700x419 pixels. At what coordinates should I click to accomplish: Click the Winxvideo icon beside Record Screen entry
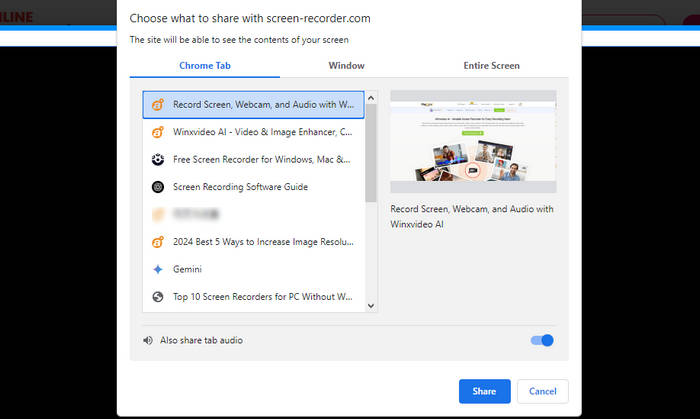click(158, 105)
